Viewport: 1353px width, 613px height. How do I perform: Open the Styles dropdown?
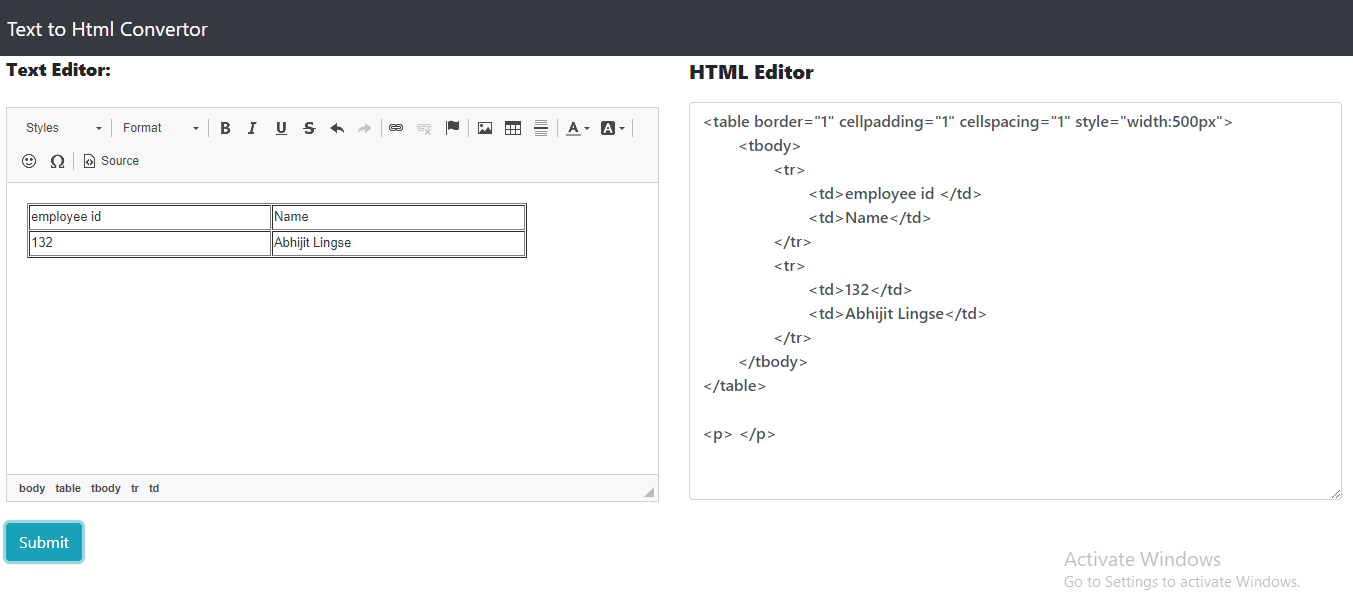point(63,128)
